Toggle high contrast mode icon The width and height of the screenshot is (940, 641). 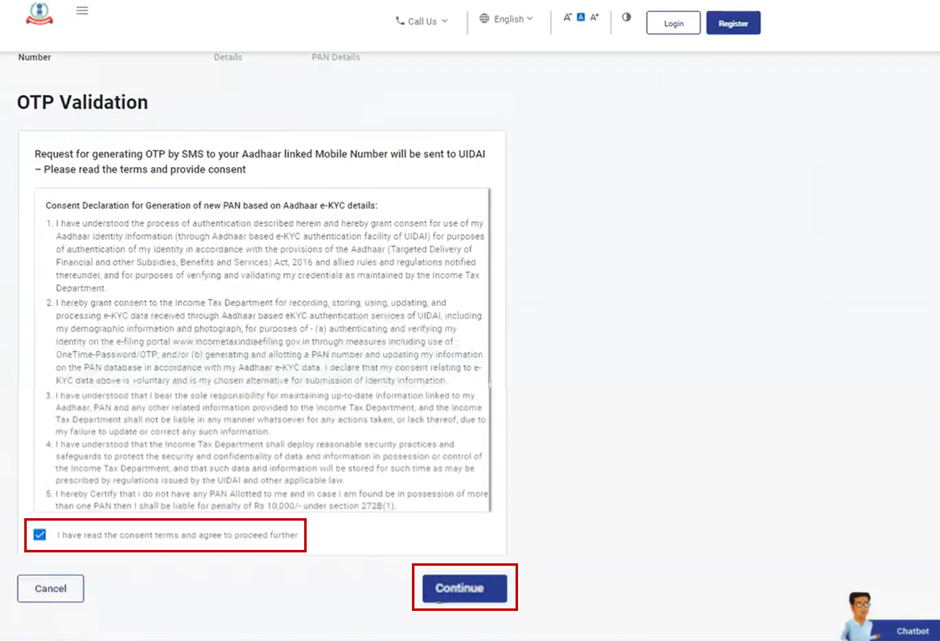[x=627, y=17]
